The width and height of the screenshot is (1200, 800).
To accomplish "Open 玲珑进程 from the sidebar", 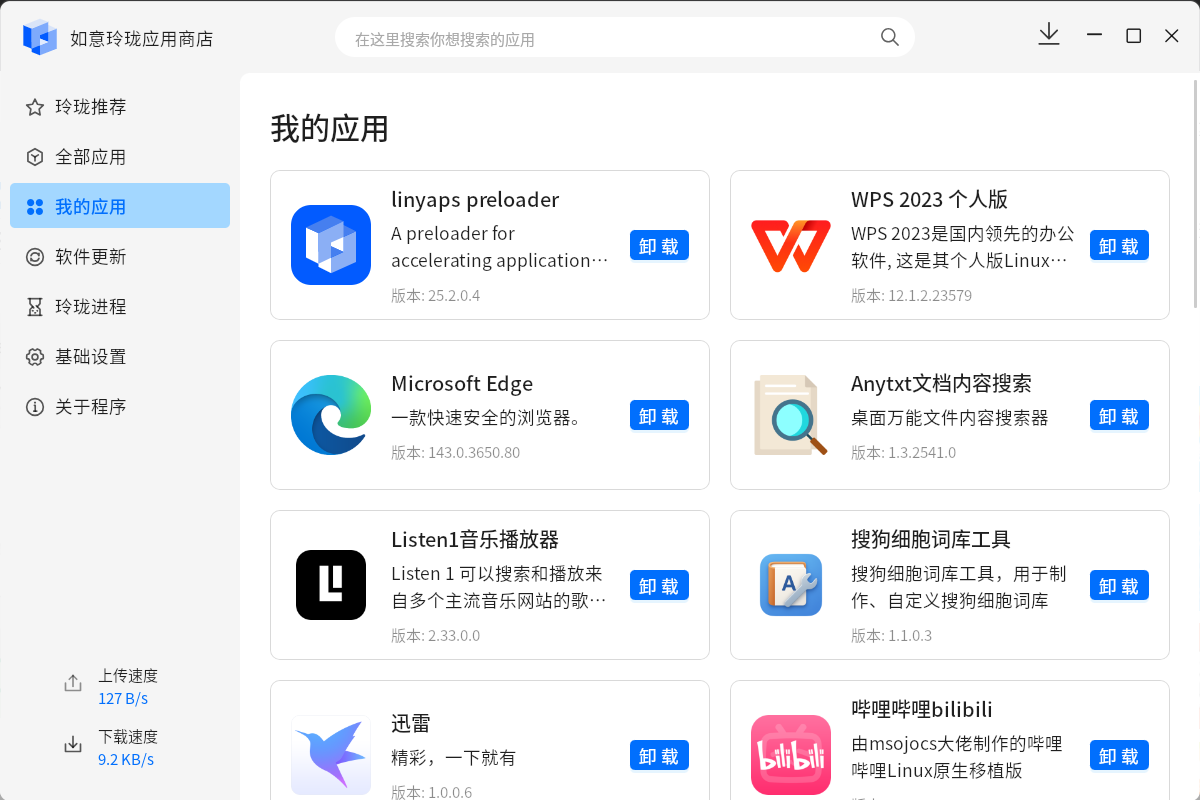I will (x=120, y=307).
